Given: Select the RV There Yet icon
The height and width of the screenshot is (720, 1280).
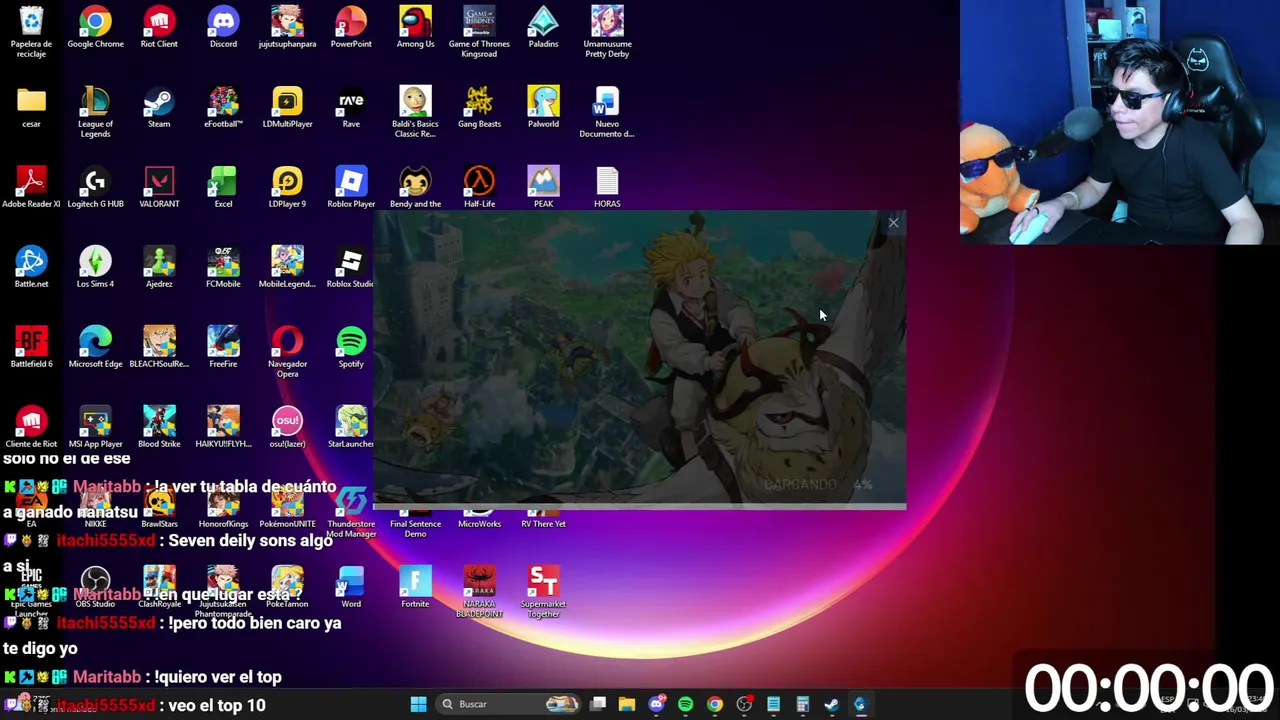Looking at the screenshot, I should pos(543,518).
